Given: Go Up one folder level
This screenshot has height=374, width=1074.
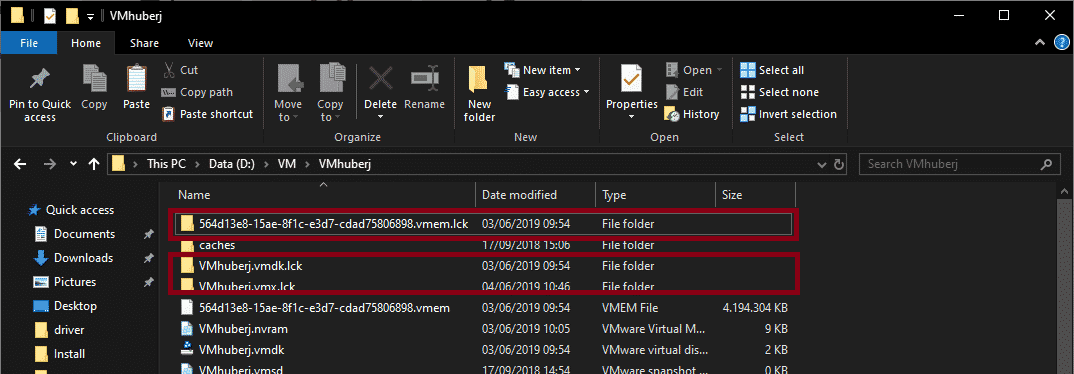Looking at the screenshot, I should [95, 164].
